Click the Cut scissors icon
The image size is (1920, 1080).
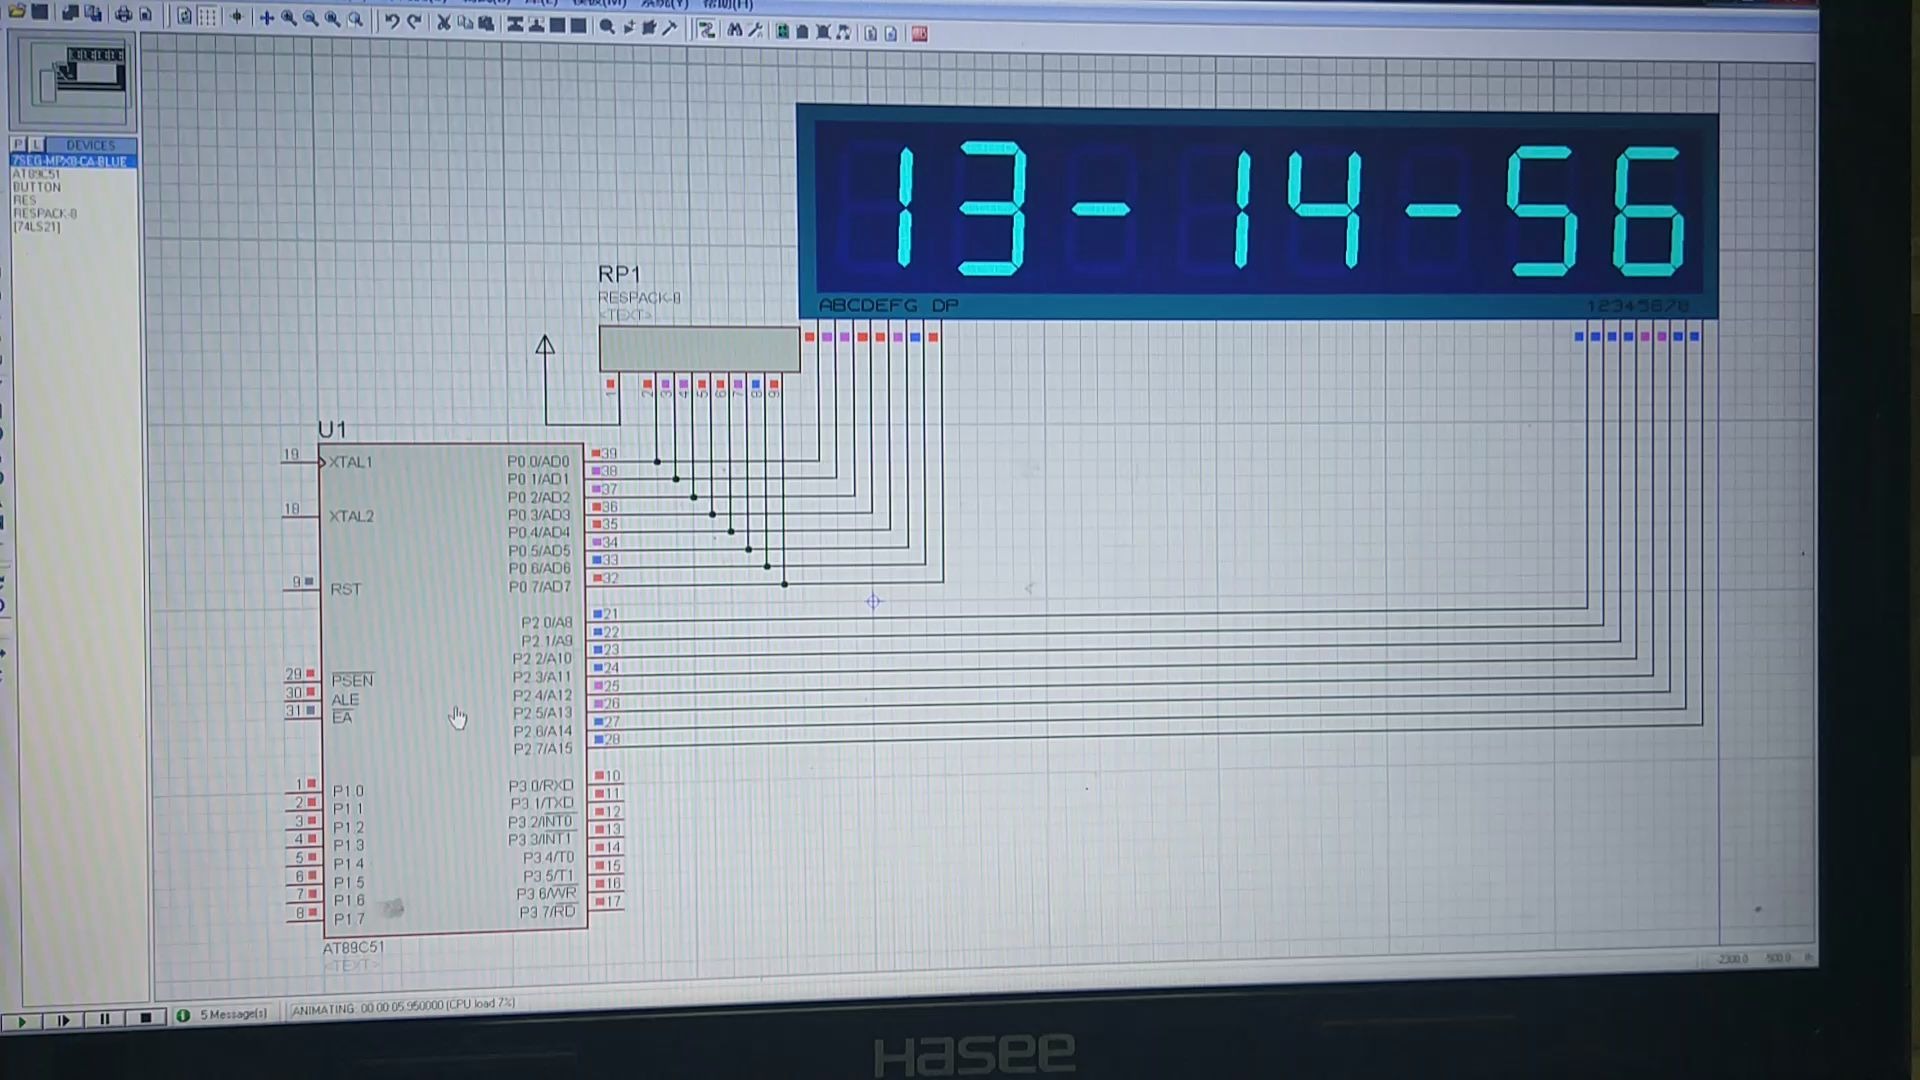pyautogui.click(x=444, y=22)
